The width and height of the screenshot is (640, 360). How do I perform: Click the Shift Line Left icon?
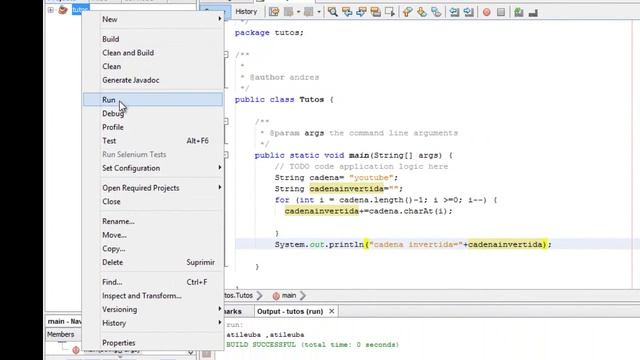pos(454,12)
